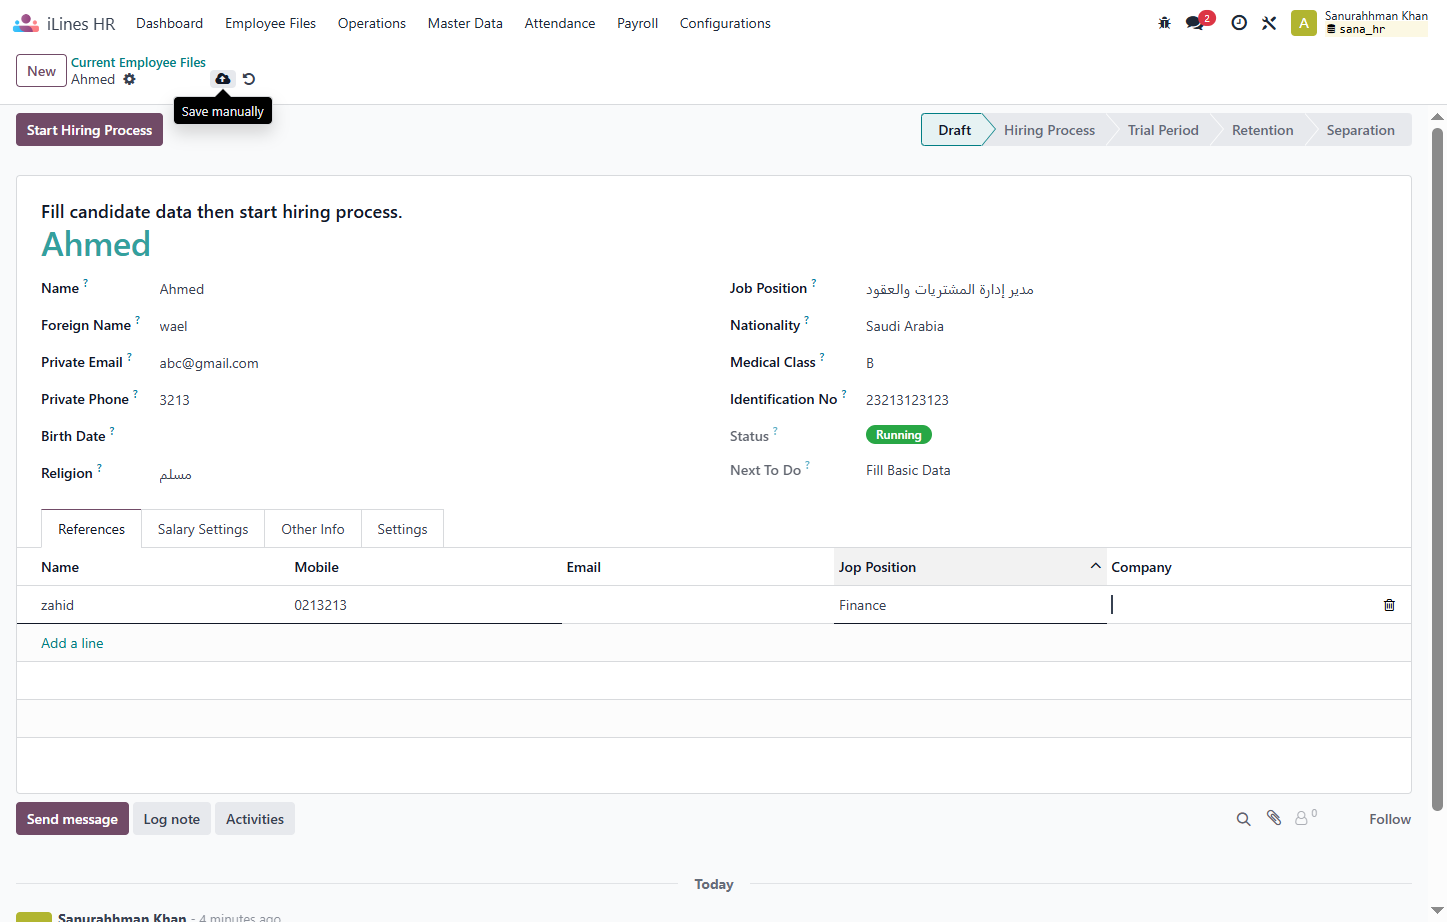Switch to the Settings tab
The width and height of the screenshot is (1447, 922).
pos(402,529)
